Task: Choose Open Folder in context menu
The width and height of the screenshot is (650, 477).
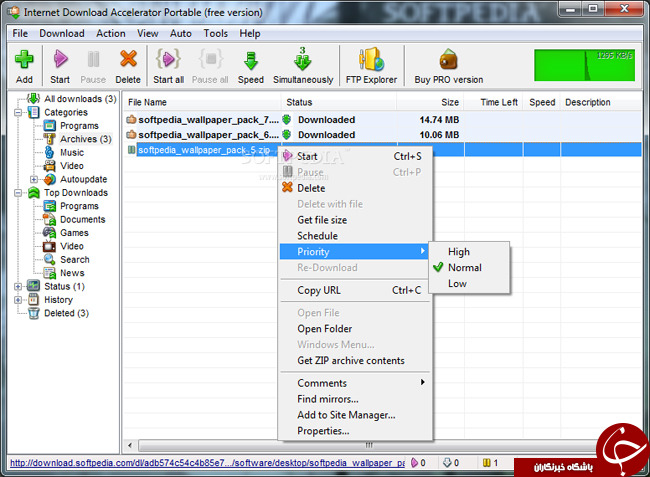Action: (x=355, y=329)
